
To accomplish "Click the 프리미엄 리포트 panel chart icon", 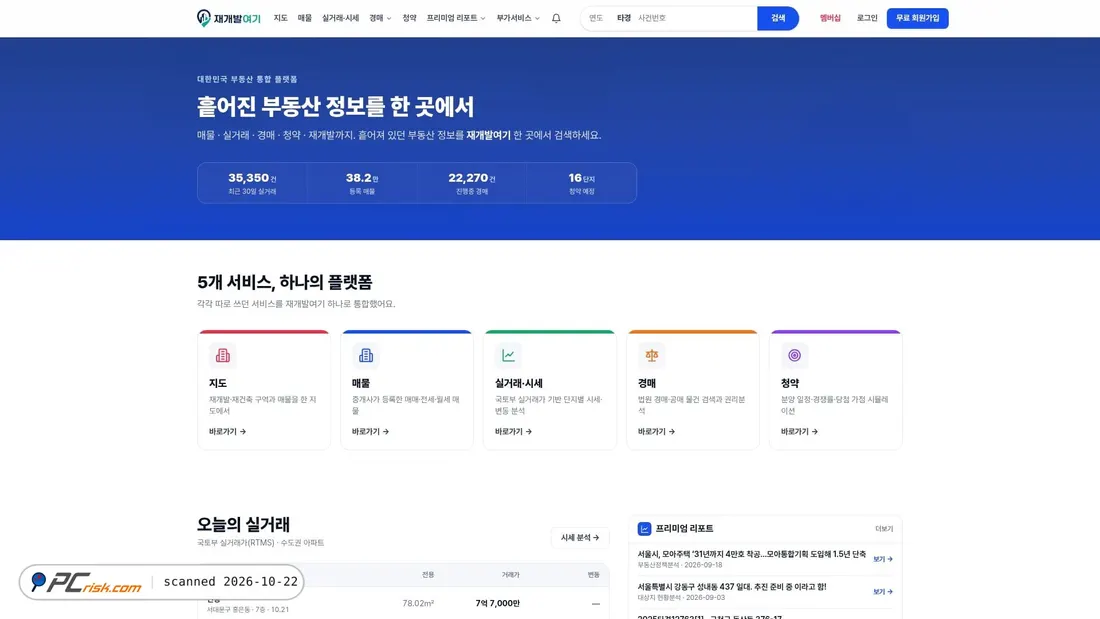I will (644, 528).
